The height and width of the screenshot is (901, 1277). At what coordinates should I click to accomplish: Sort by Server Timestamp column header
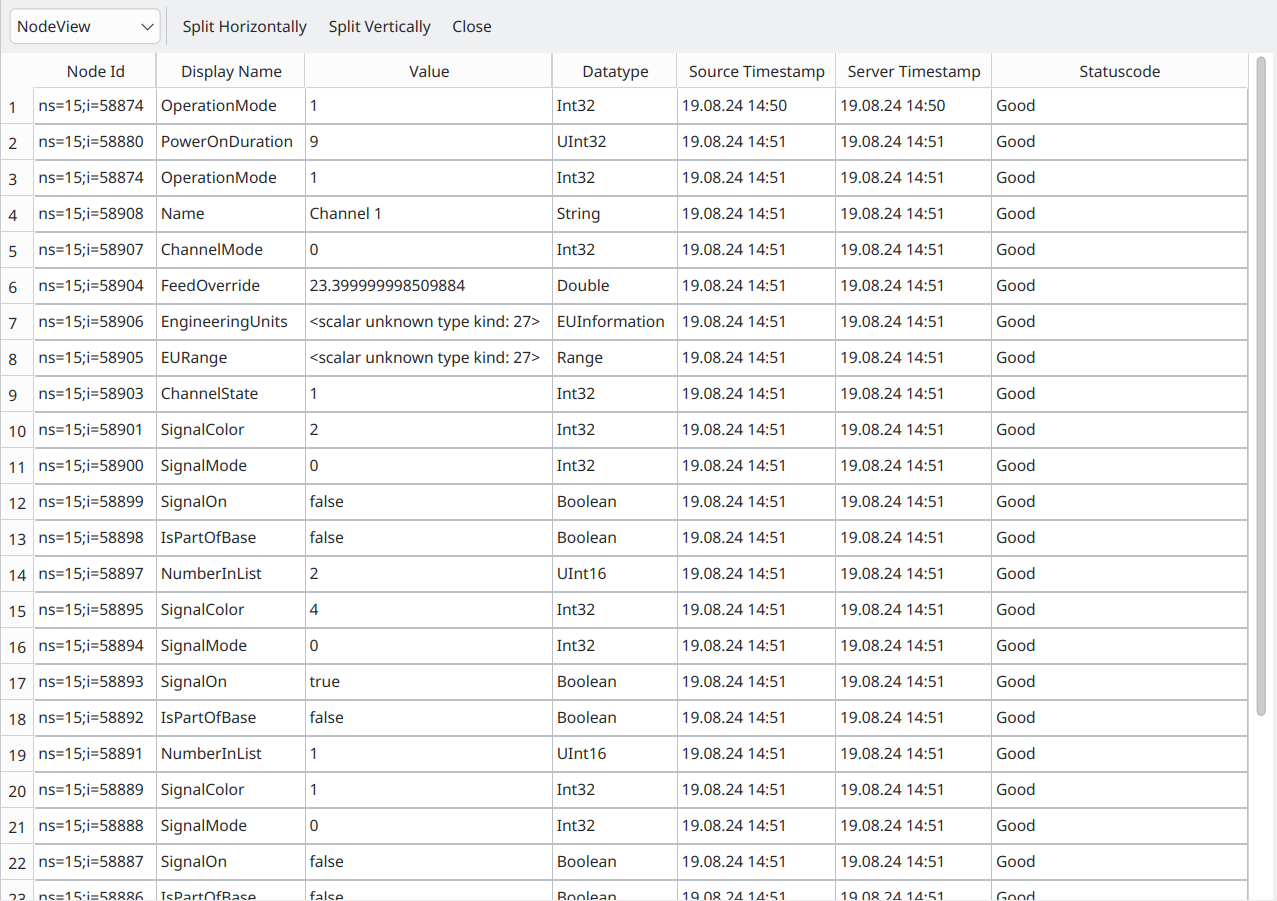tap(913, 71)
